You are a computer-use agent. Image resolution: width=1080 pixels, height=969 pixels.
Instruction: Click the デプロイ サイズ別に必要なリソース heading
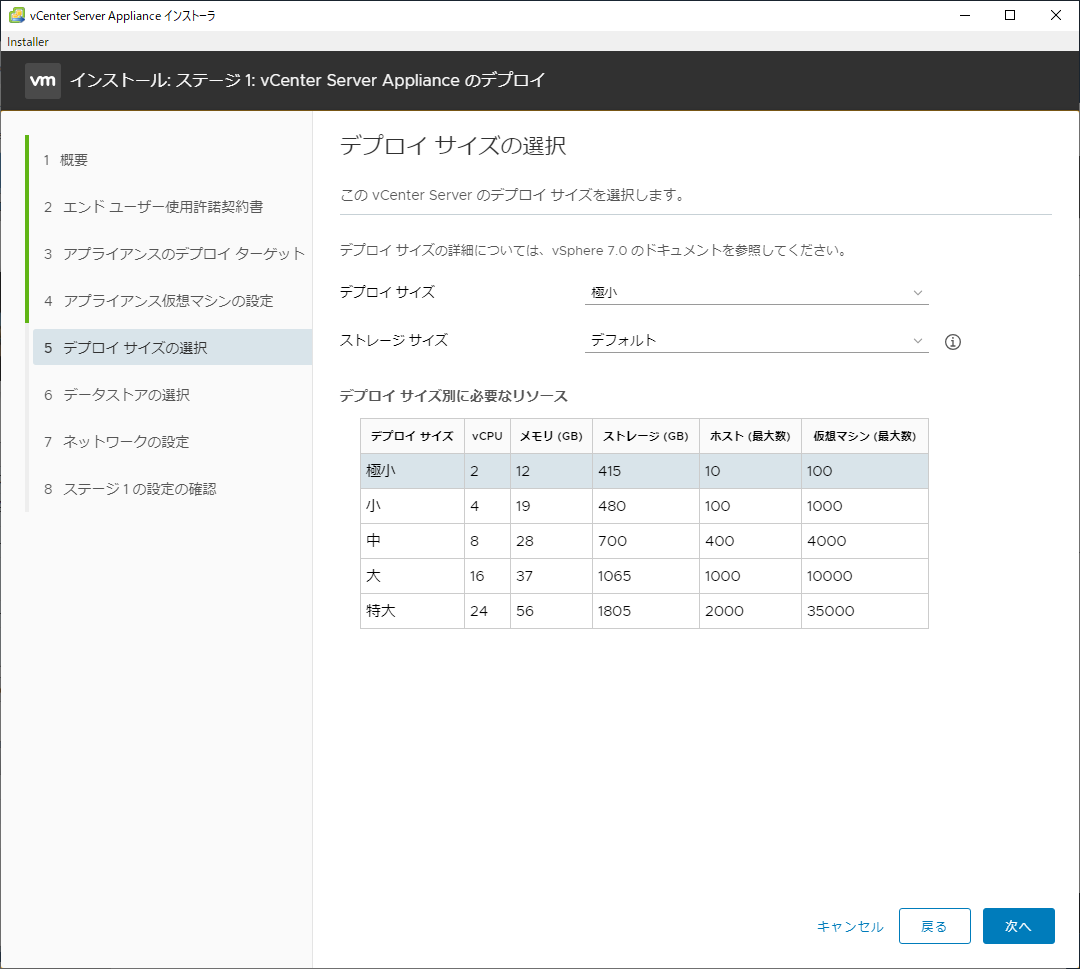454,396
